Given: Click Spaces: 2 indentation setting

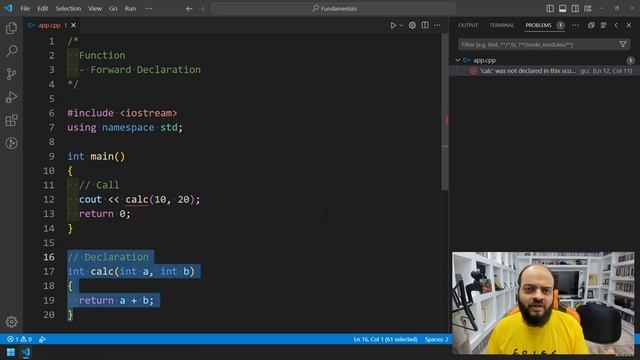Looking at the screenshot, I should click(436, 339).
